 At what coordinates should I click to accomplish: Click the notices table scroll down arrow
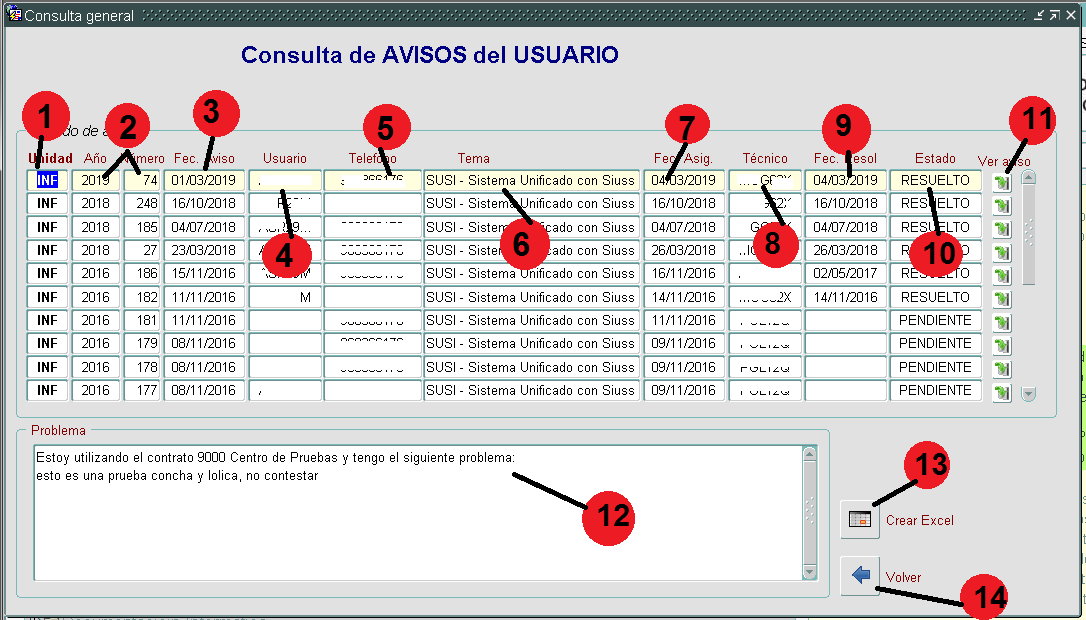(x=1029, y=394)
